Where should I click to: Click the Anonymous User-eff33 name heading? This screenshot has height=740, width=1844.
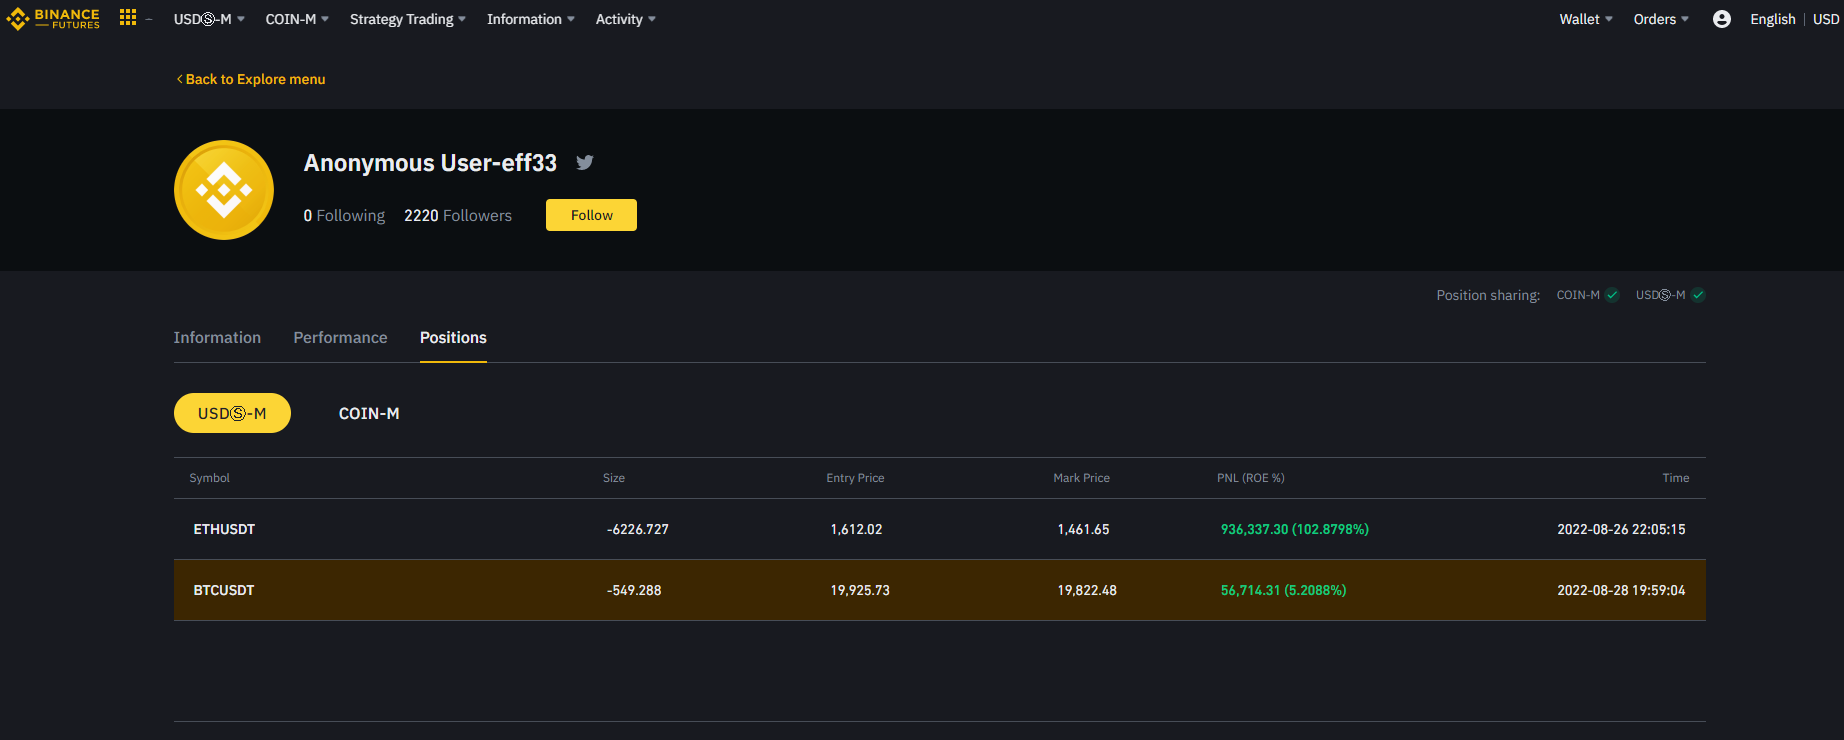coord(430,163)
